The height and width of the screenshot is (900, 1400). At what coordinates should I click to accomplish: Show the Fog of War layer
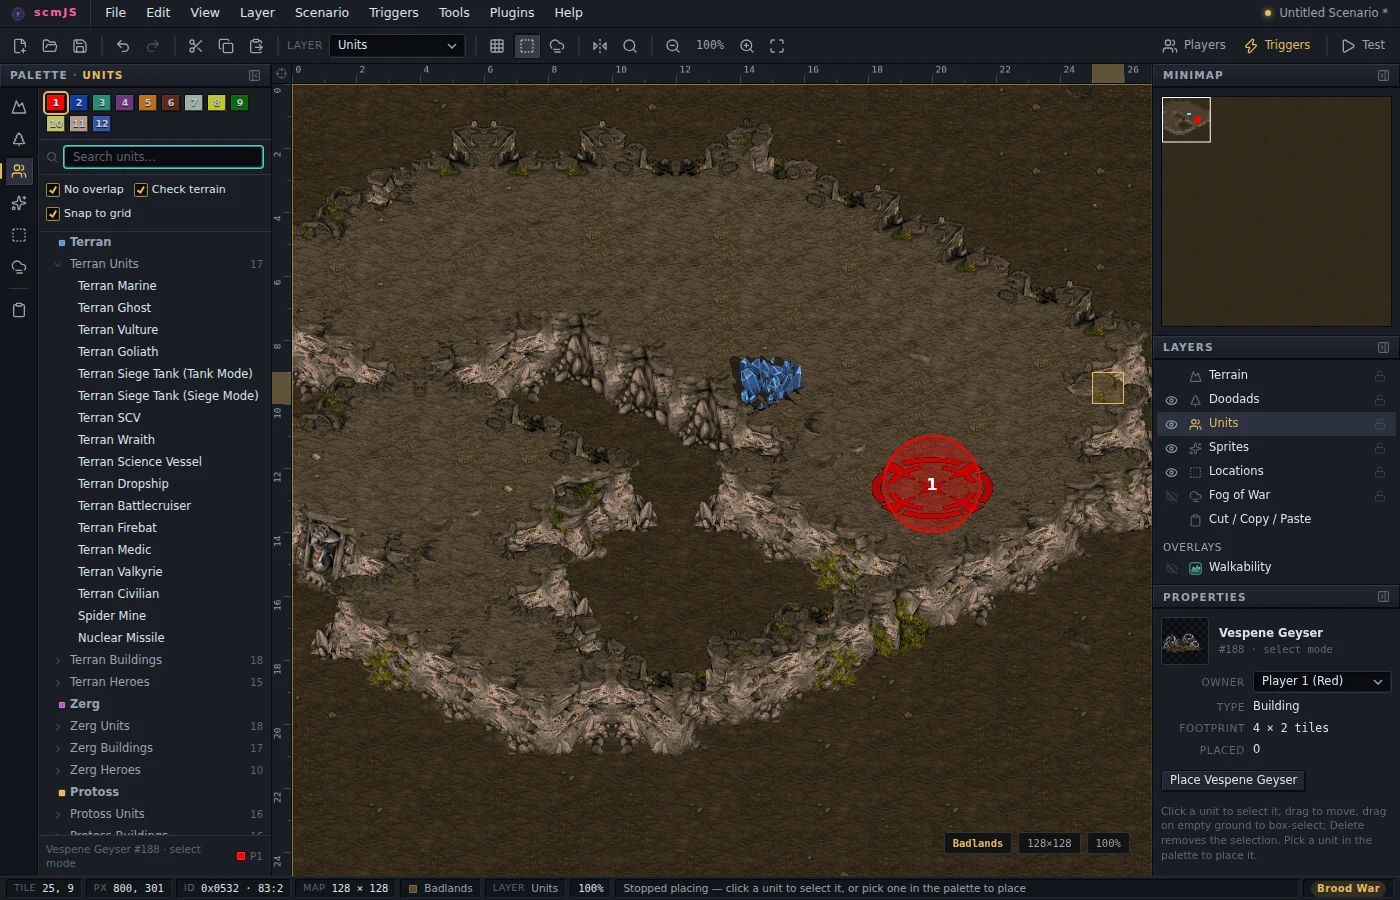(1172, 496)
